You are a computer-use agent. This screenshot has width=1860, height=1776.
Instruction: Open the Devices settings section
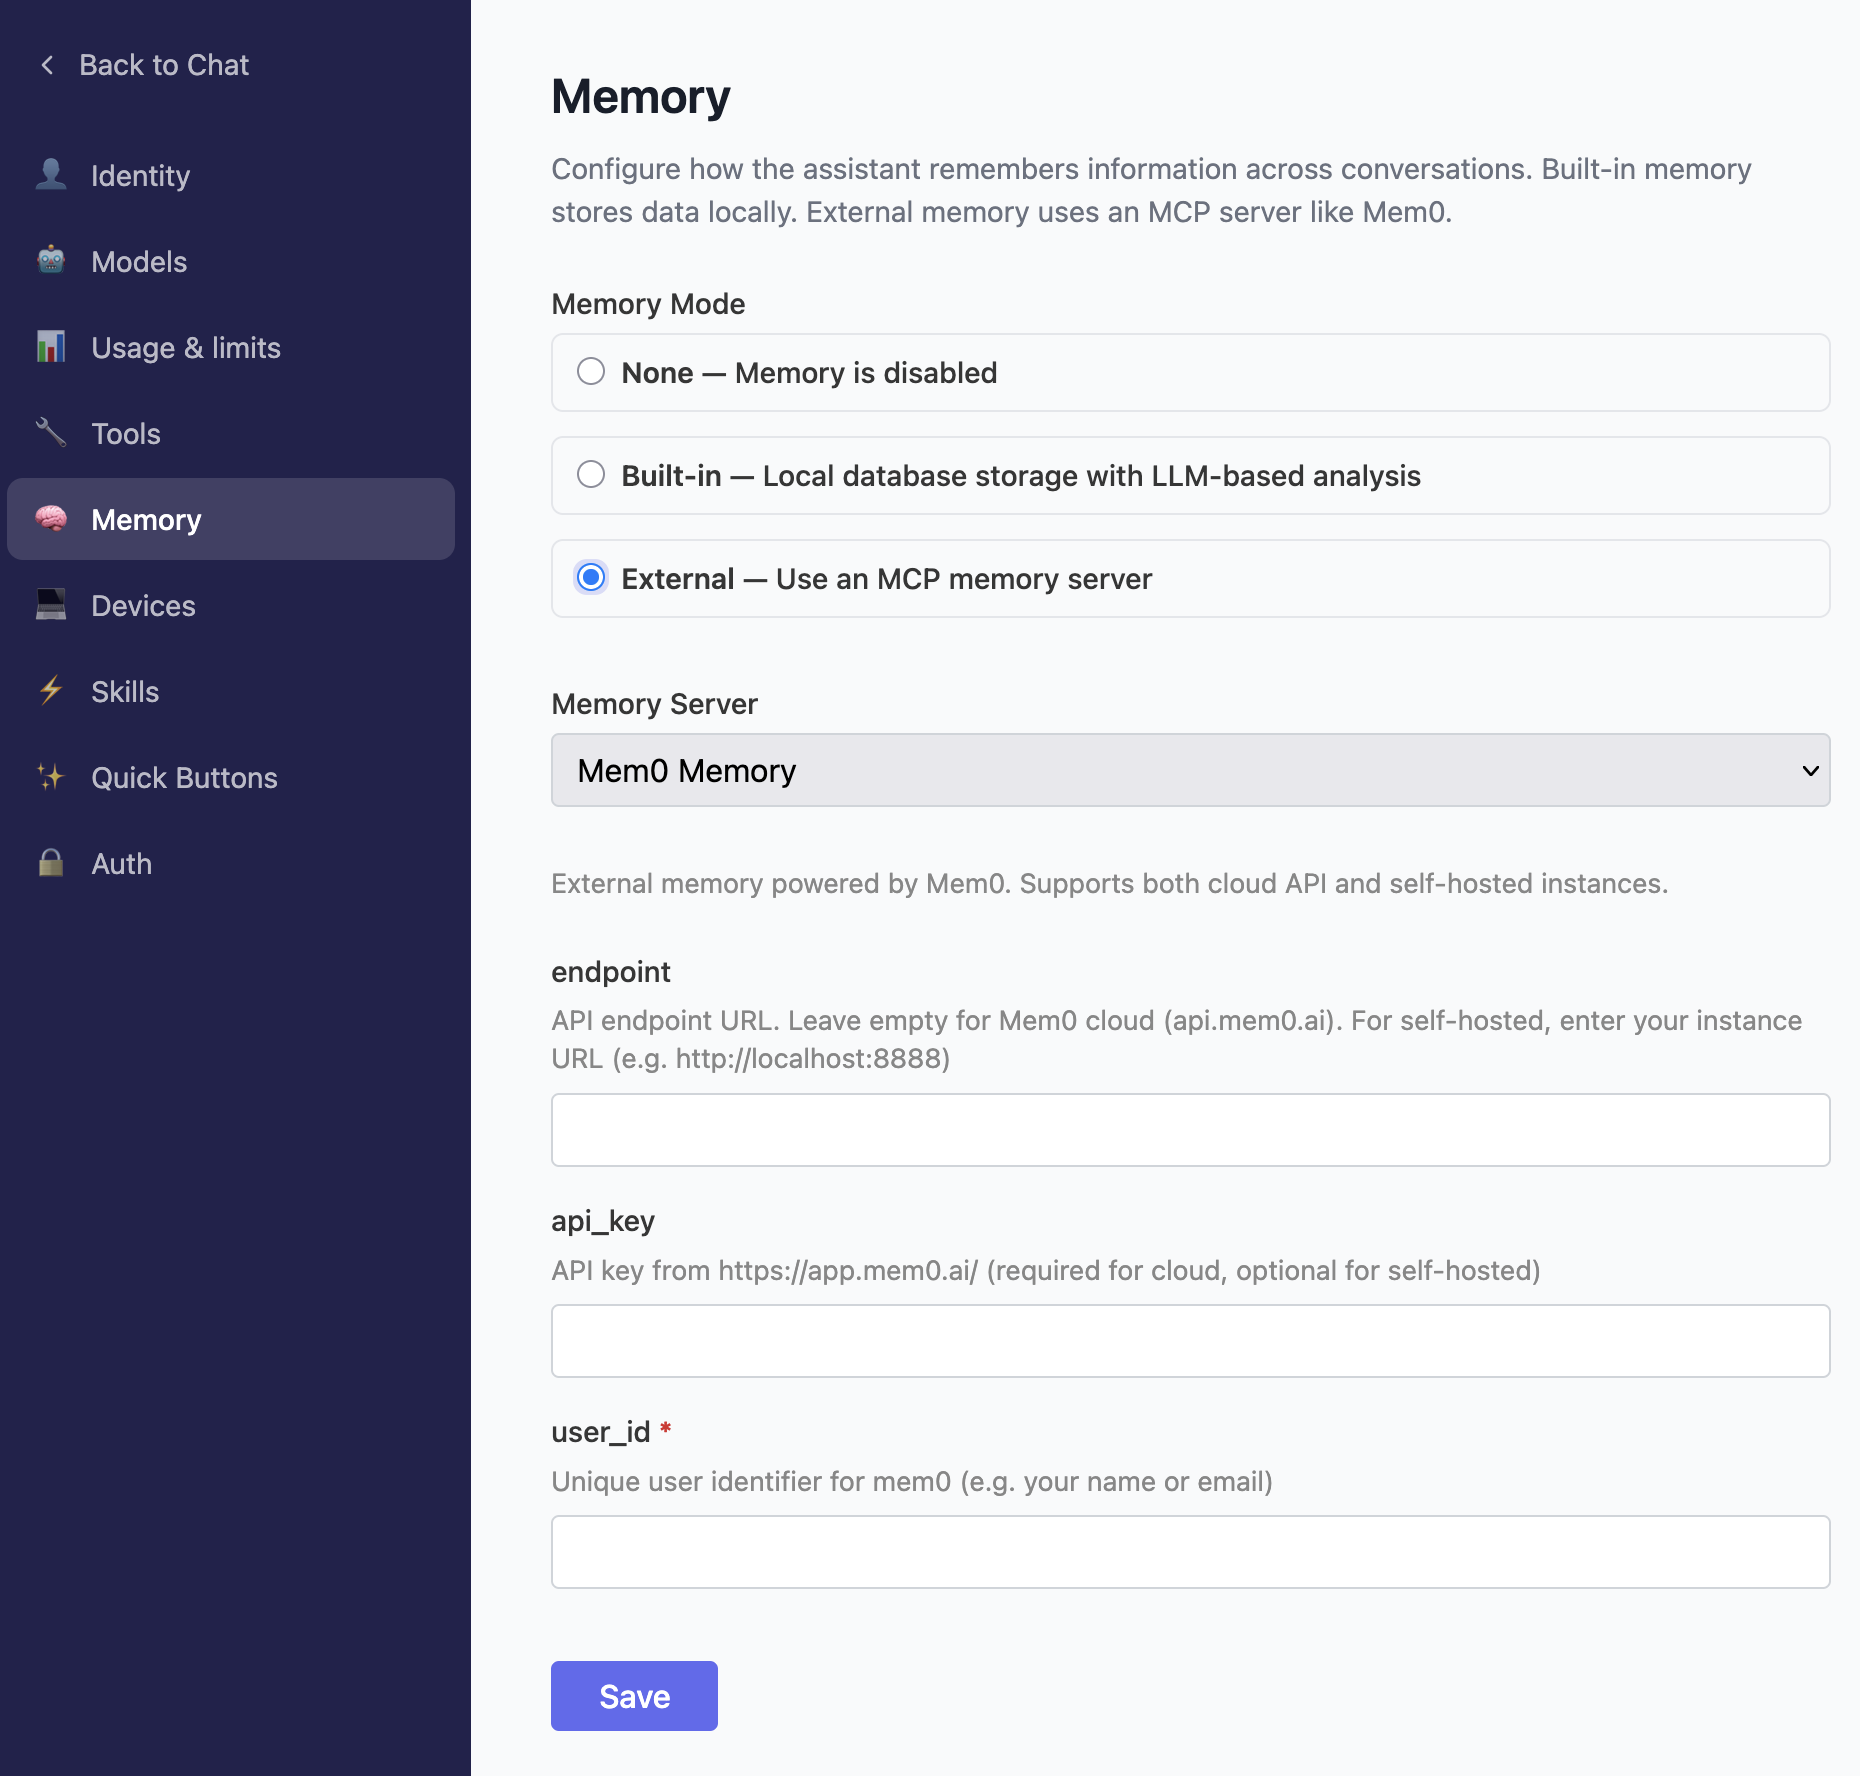pos(231,605)
